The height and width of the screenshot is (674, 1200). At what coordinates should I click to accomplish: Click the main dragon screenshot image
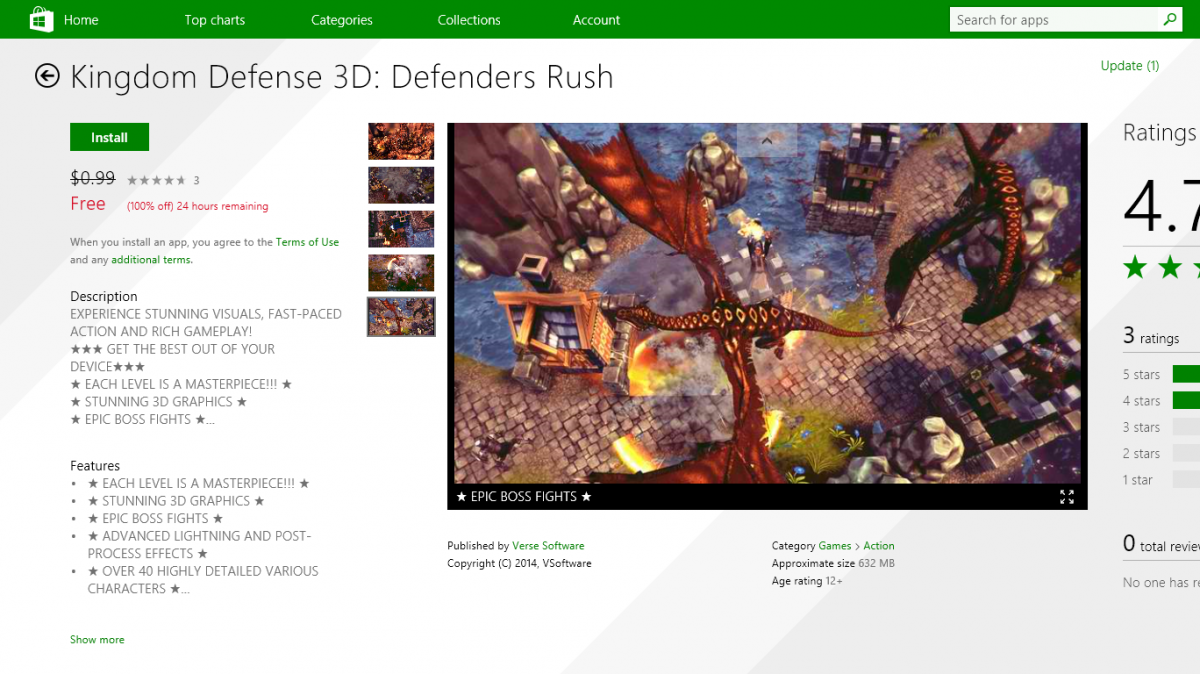[x=767, y=303]
